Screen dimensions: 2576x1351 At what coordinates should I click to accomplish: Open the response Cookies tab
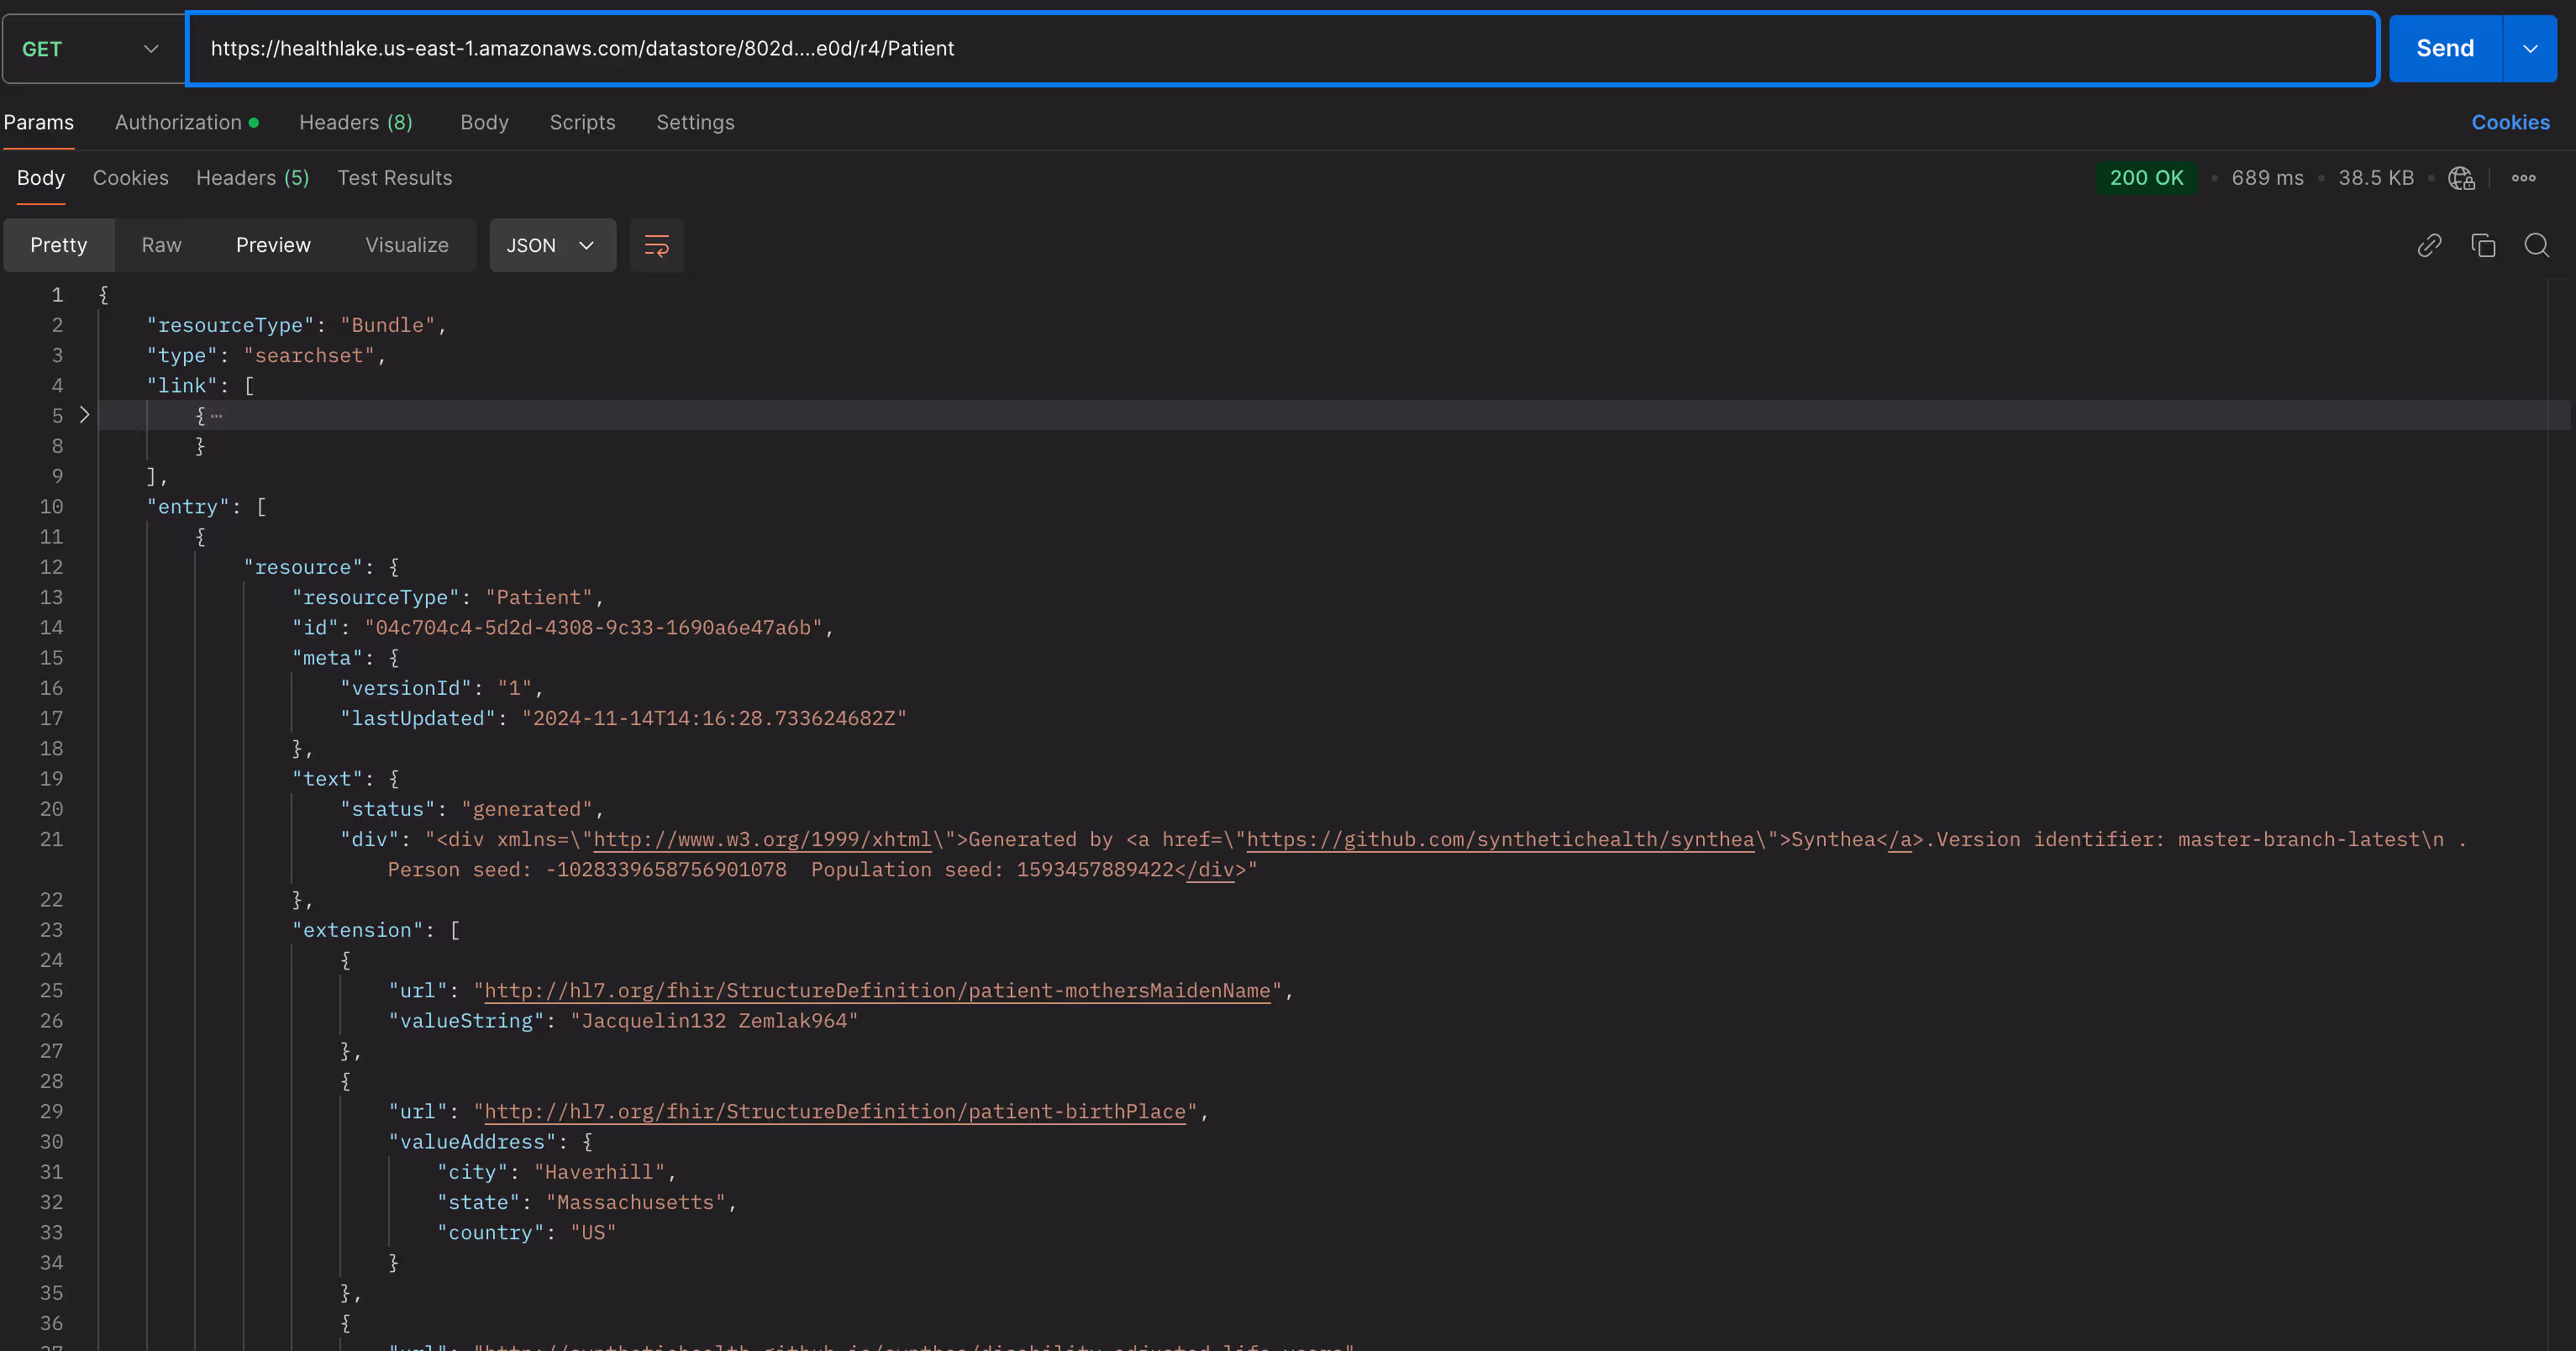pyautogui.click(x=130, y=177)
